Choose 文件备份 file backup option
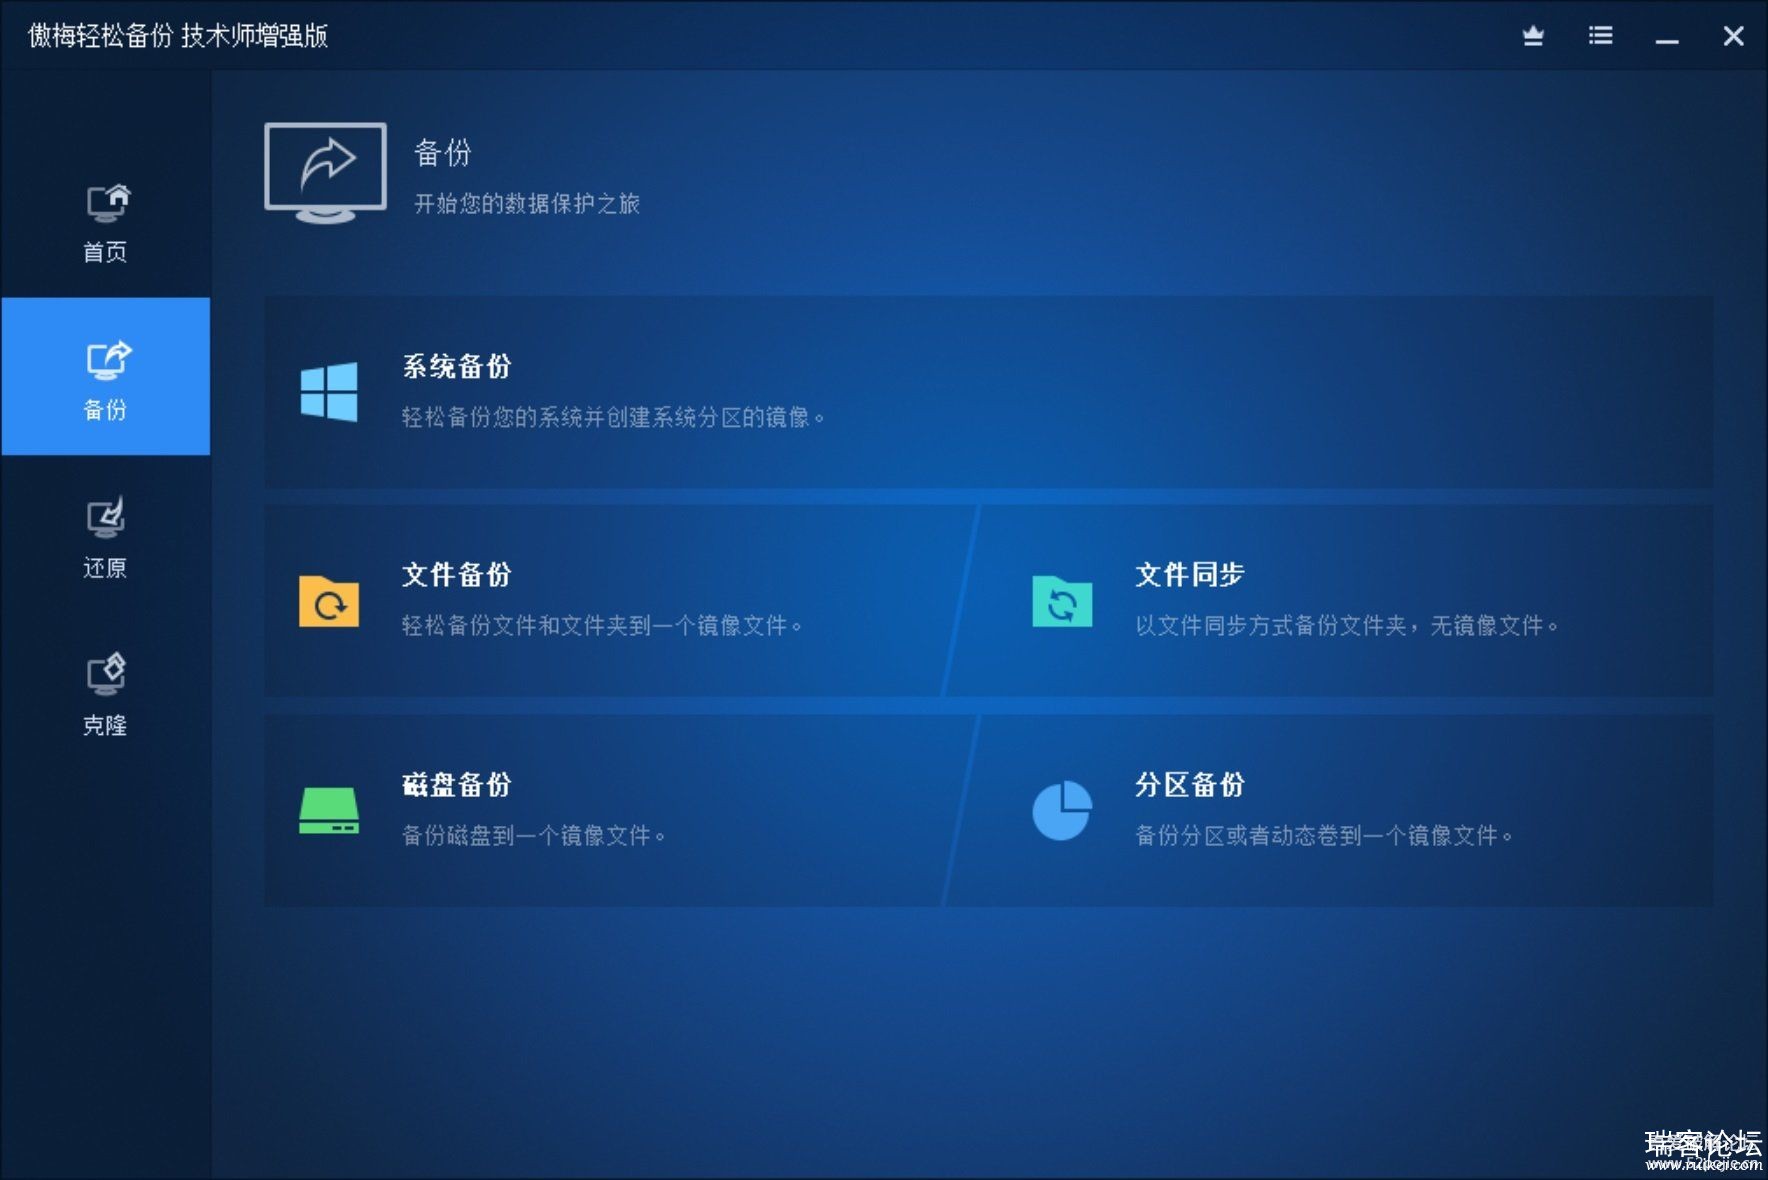Image resolution: width=1768 pixels, height=1180 pixels. (620, 600)
